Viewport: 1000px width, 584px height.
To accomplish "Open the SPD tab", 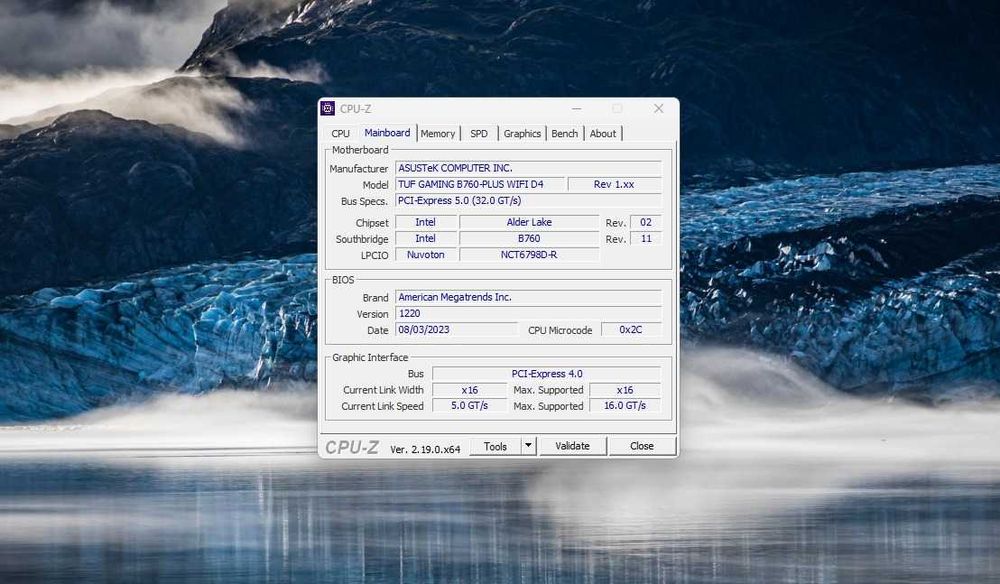I will pos(479,133).
